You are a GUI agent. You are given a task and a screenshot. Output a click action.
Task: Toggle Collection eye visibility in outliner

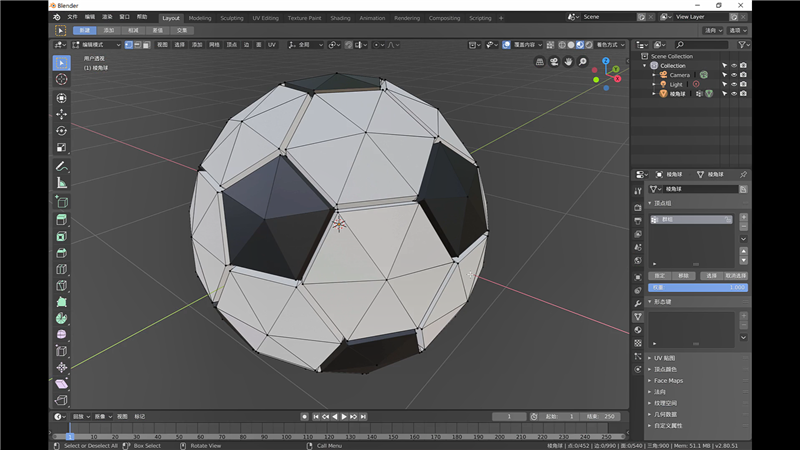(734, 66)
